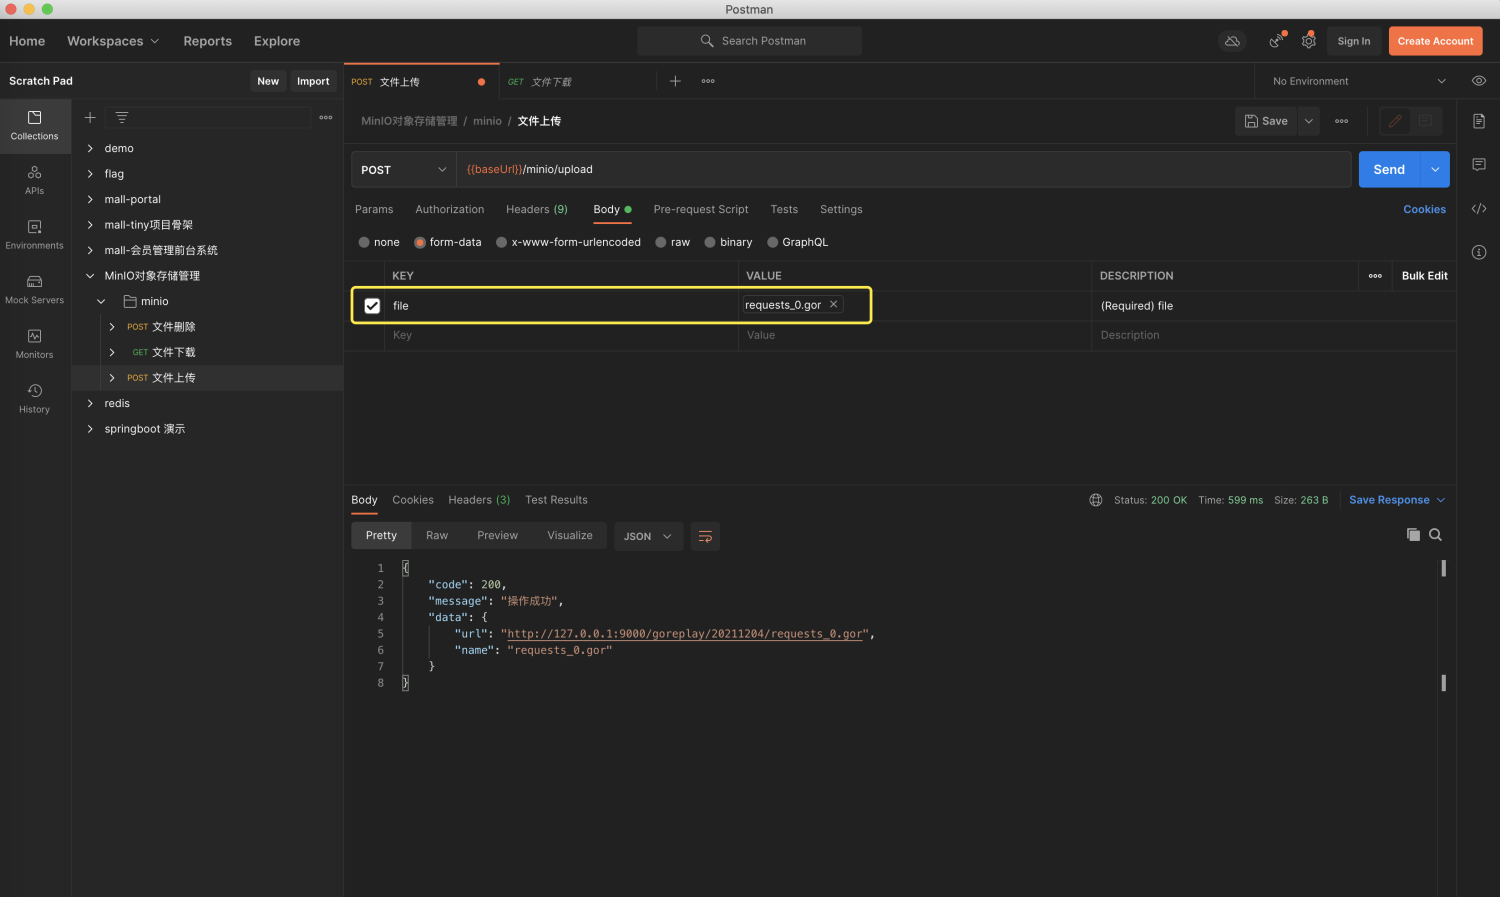The image size is (1500, 897).
Task: Click the request URL input field
Action: [904, 170]
